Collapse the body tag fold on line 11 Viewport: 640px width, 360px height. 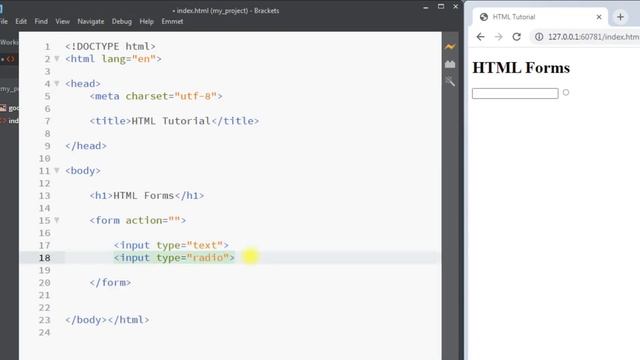pos(57,171)
